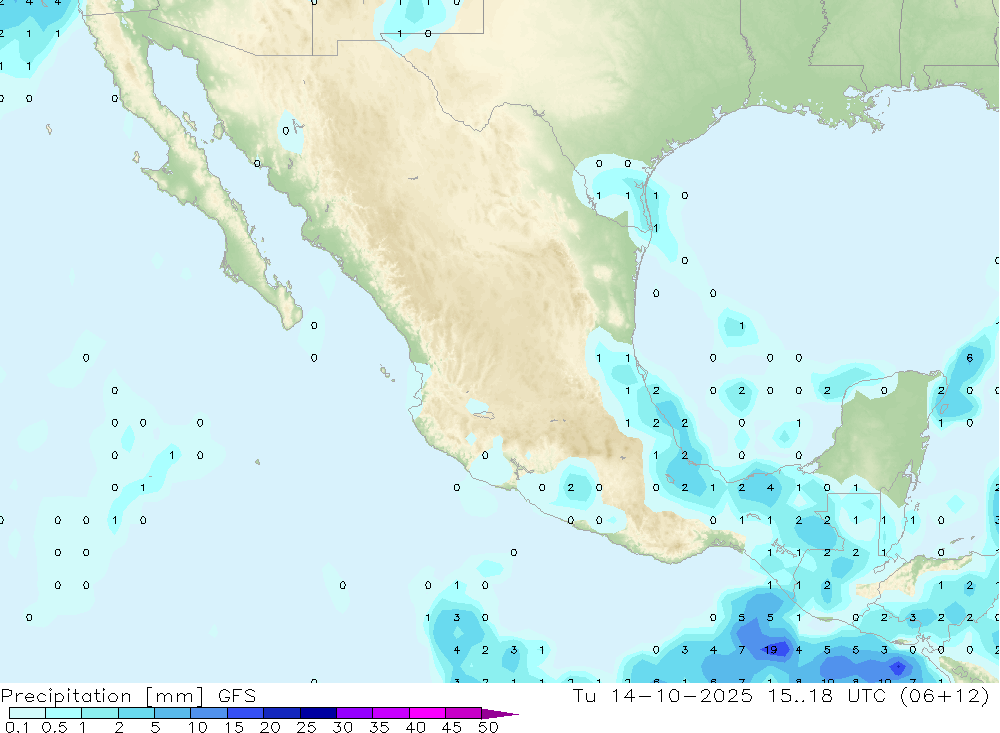Click the 0.5–1 mm legend color box
Image resolution: width=1000 pixels, height=733 pixels.
tap(63, 713)
